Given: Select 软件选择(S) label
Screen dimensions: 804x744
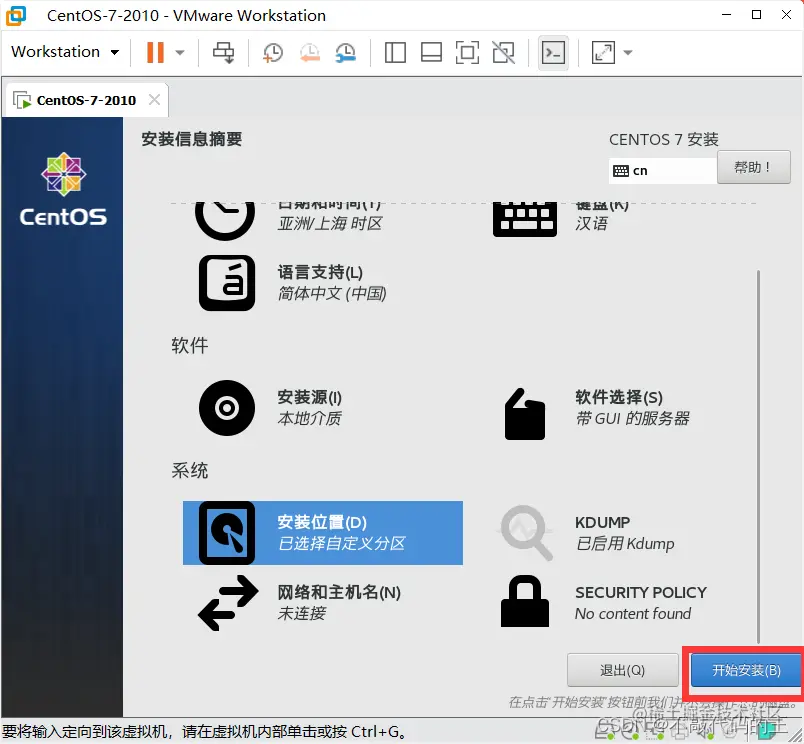Looking at the screenshot, I should (x=619, y=397).
